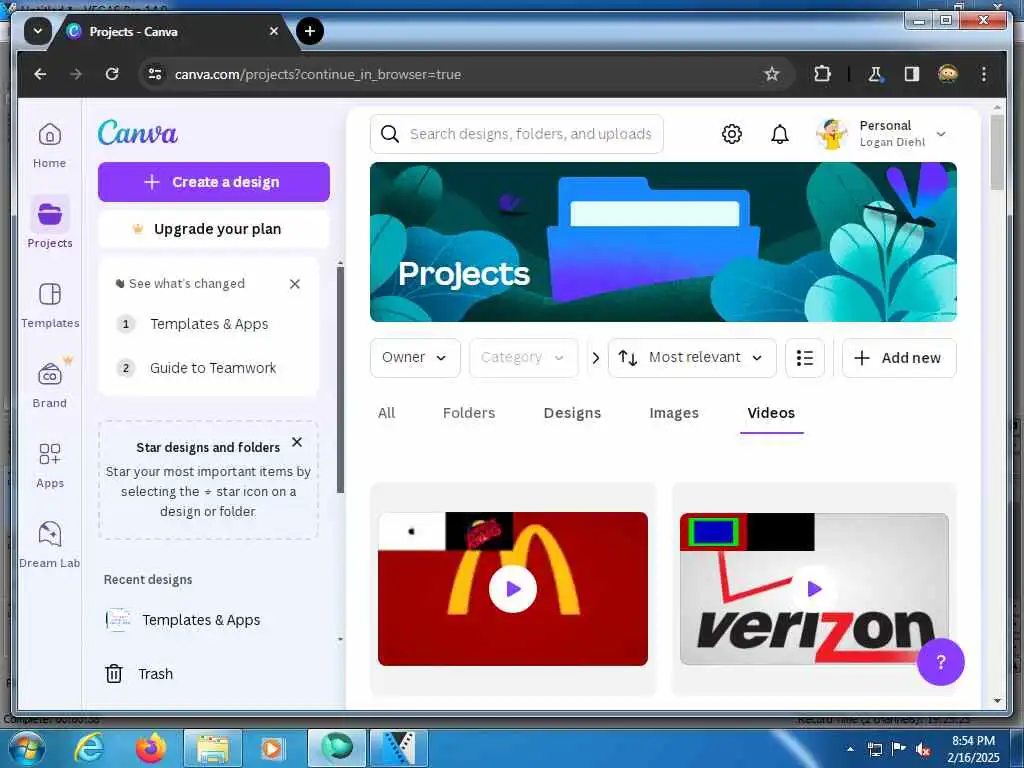The height and width of the screenshot is (768, 1024).
Task: Open the Templates section in sidebar
Action: point(50,304)
